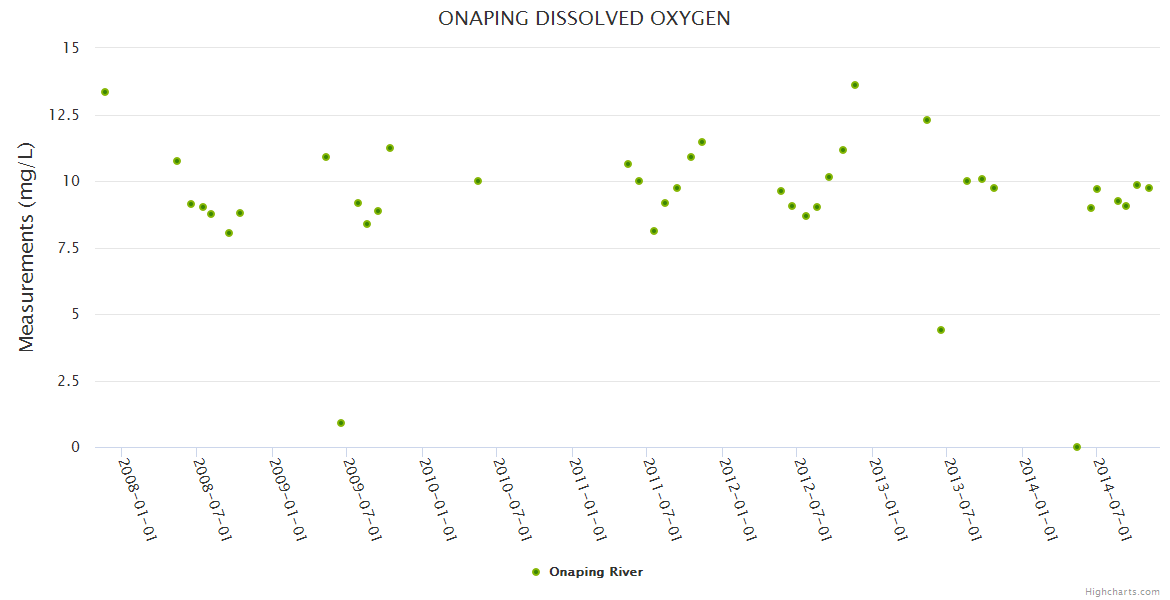
Task: Toggle the Onaping River series legend label
Action: point(595,572)
